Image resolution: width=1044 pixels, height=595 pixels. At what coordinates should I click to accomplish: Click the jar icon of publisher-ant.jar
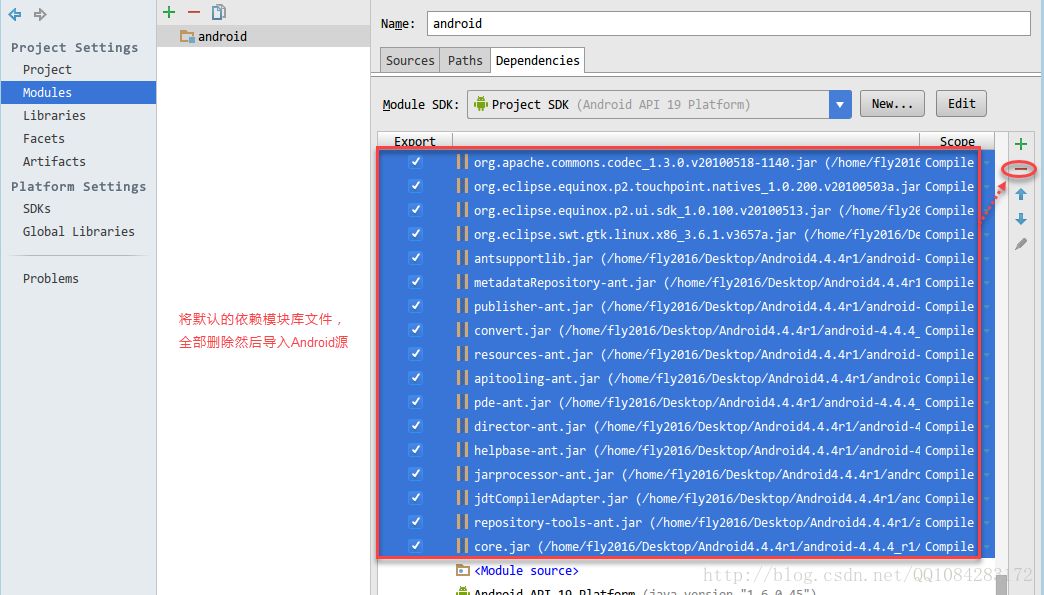(x=462, y=306)
